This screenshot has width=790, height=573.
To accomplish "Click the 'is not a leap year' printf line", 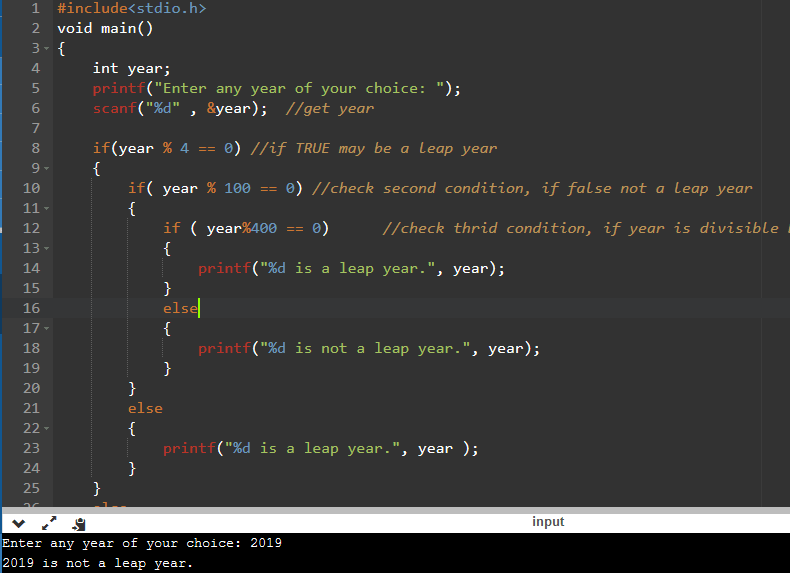I will tap(368, 348).
